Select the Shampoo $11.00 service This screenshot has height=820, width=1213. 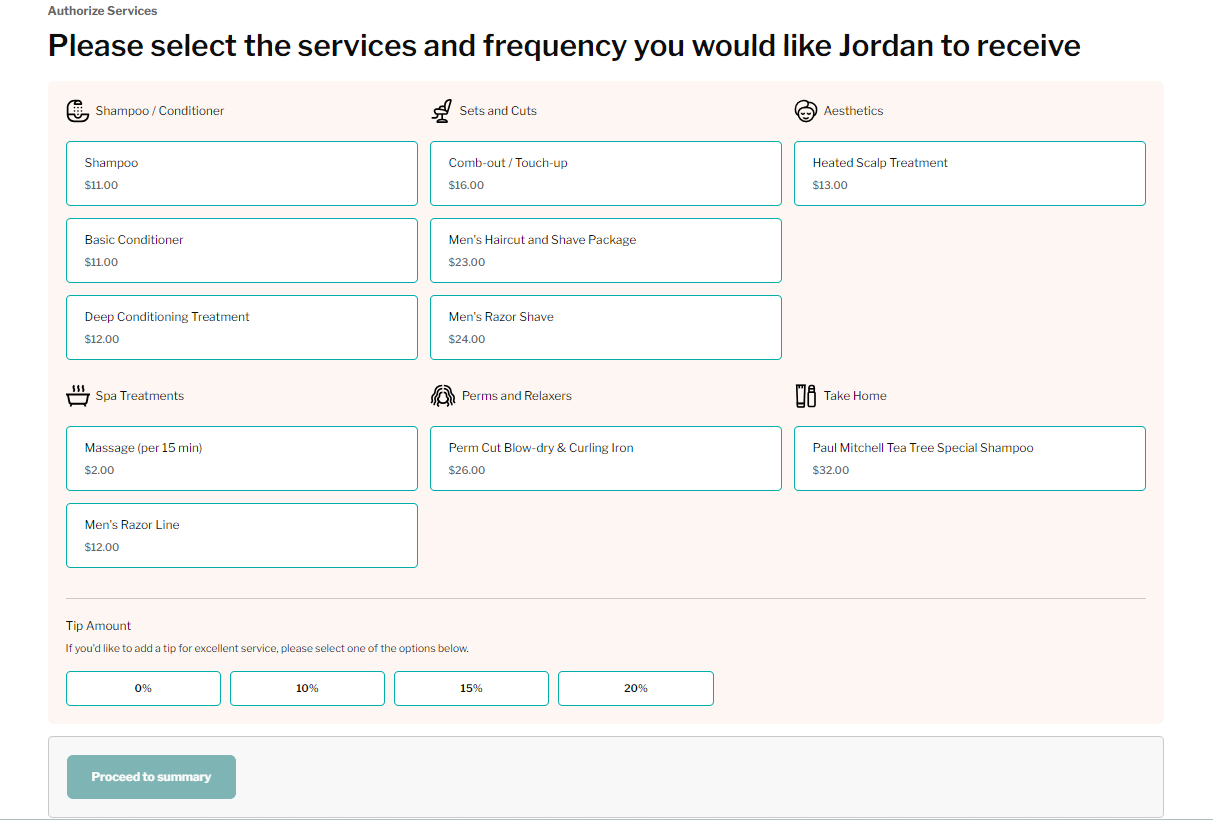pos(242,174)
